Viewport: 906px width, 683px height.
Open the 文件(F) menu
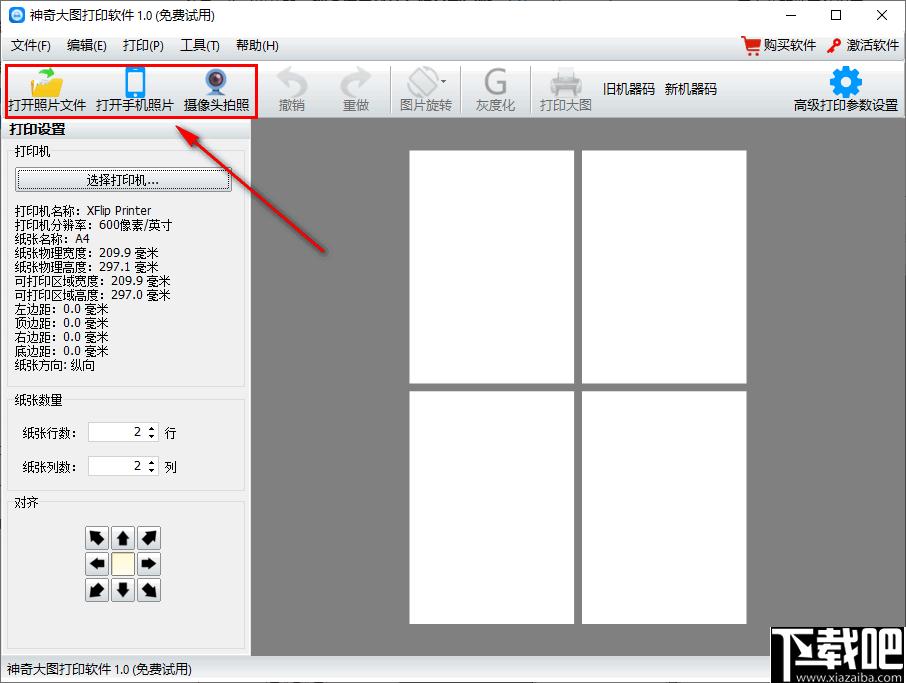(31, 45)
